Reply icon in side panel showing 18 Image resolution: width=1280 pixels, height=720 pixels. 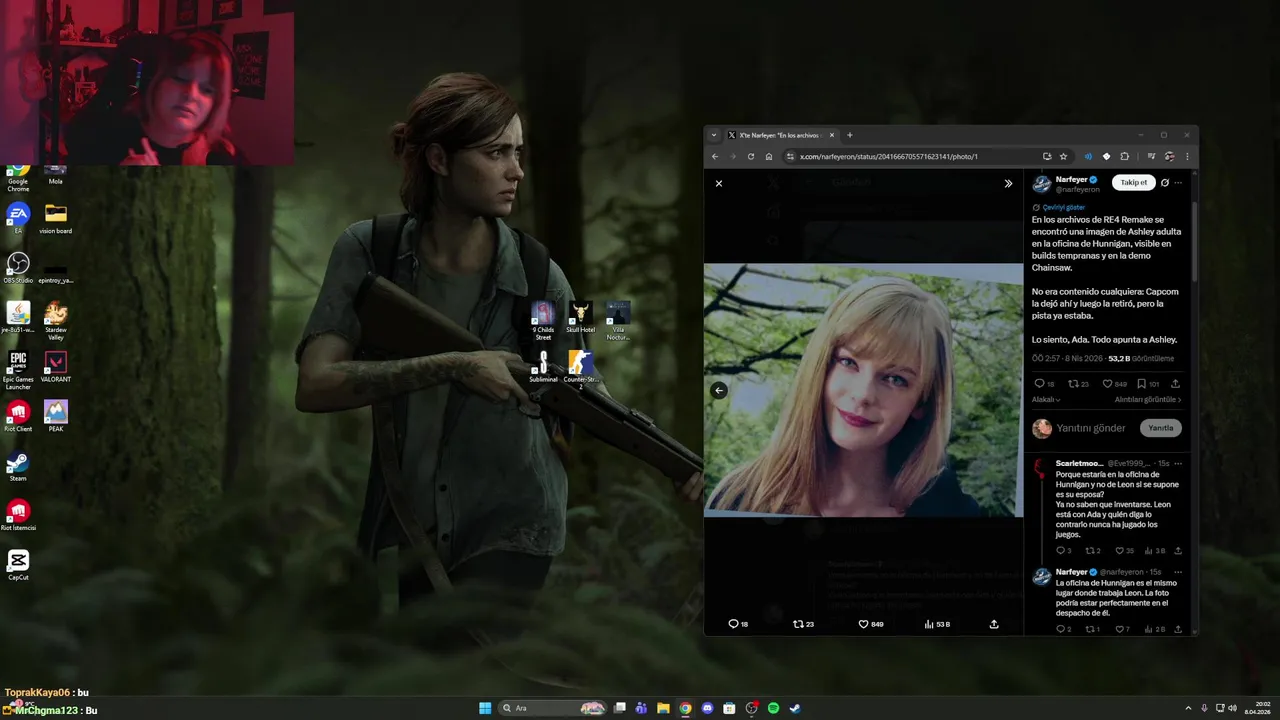[1044, 384]
